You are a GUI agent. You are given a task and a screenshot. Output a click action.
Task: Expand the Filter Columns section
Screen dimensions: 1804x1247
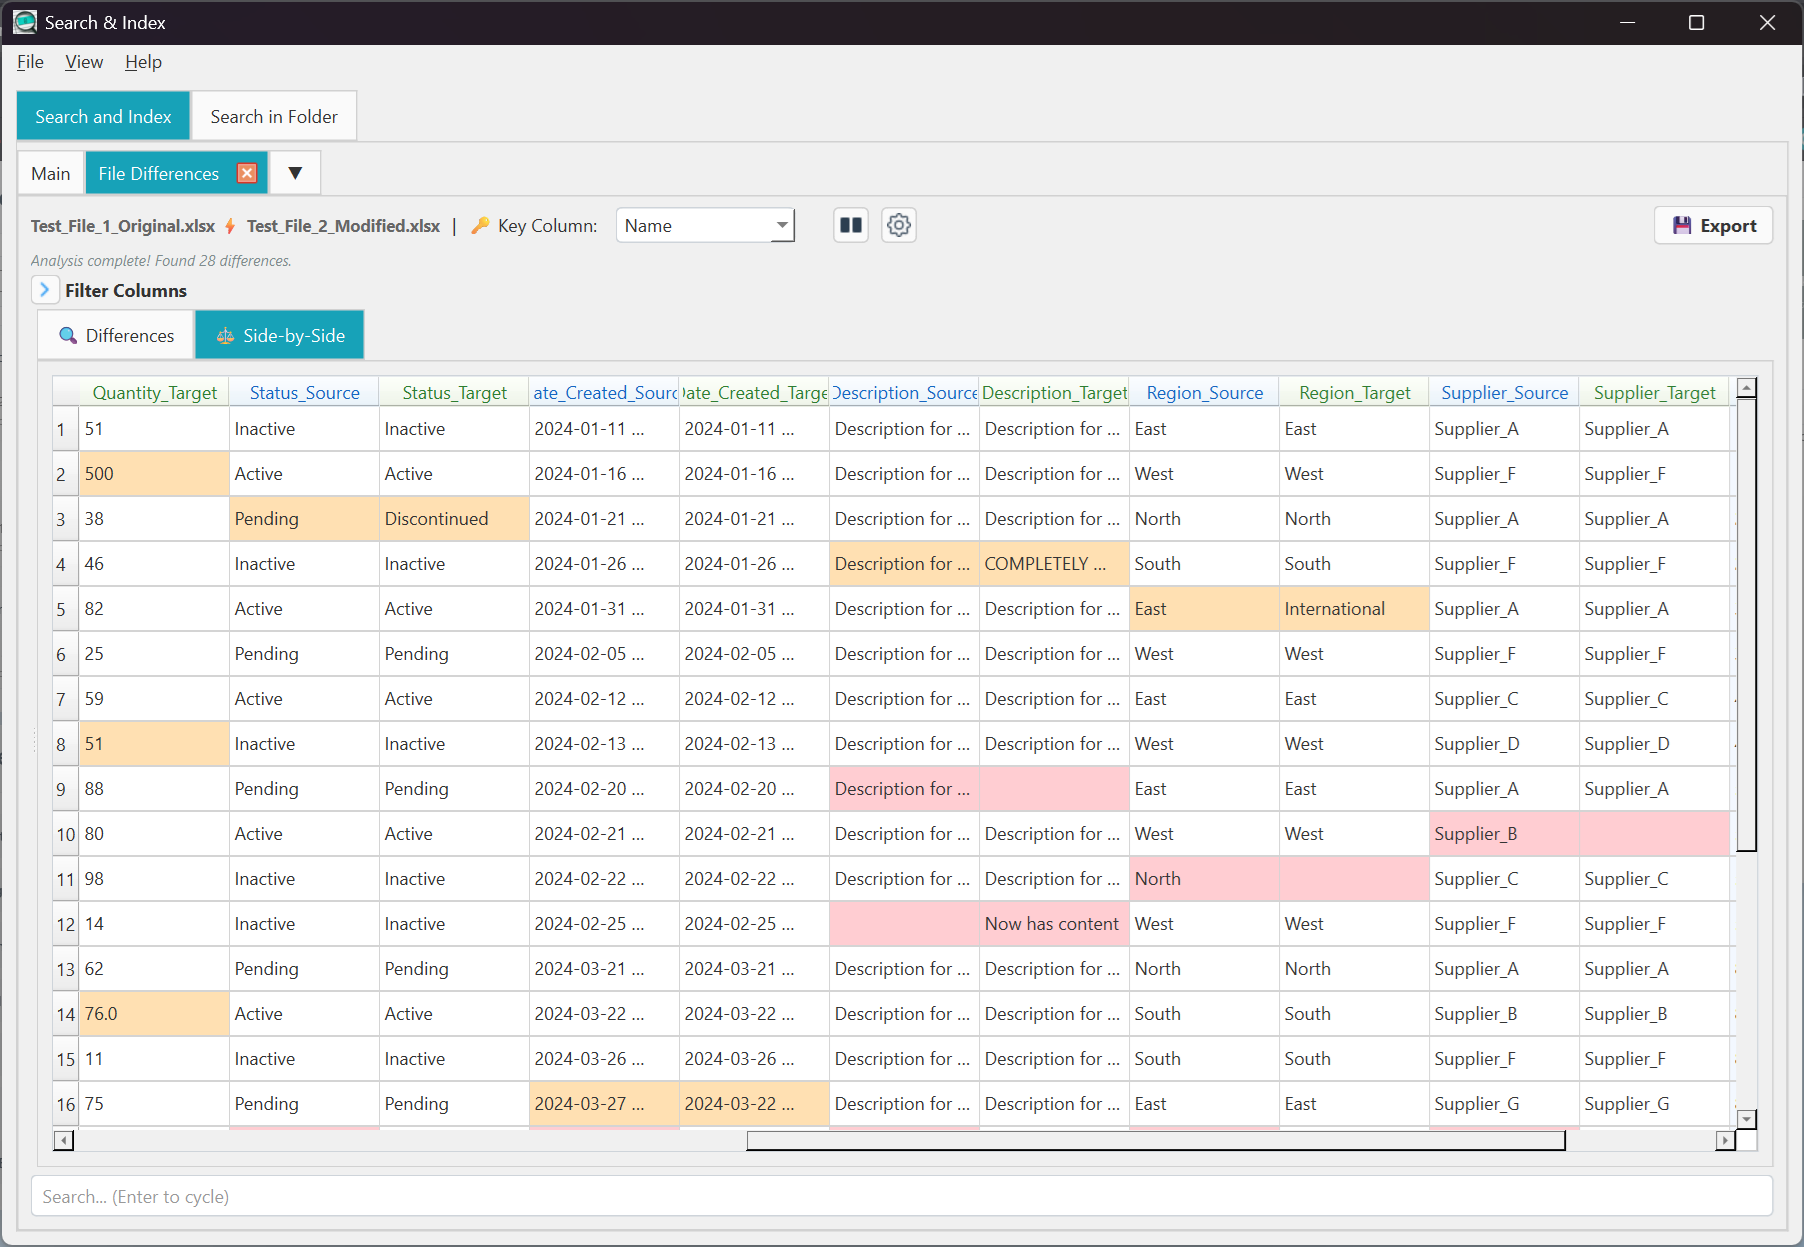pyautogui.click(x=45, y=290)
